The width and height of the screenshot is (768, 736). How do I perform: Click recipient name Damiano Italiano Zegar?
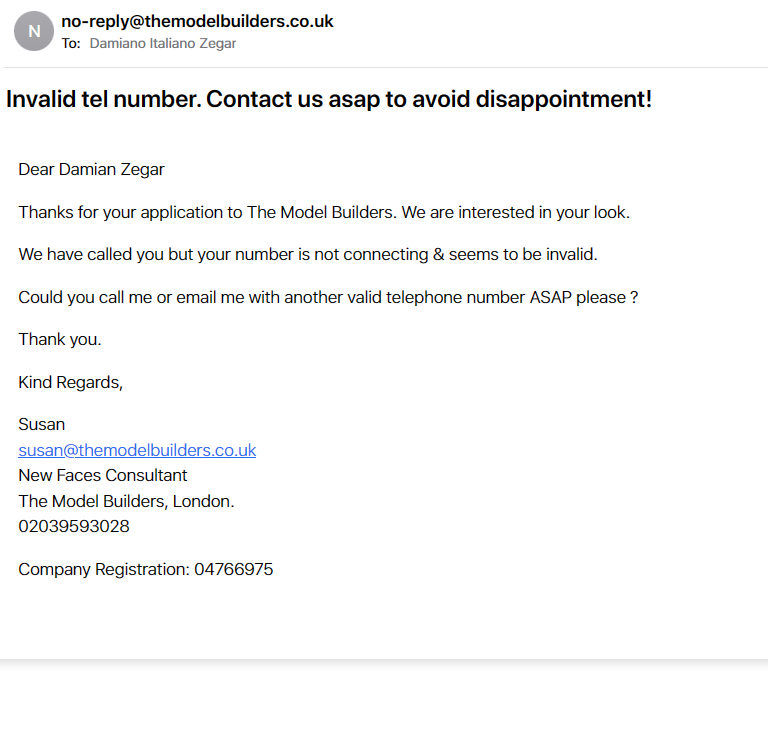click(163, 44)
